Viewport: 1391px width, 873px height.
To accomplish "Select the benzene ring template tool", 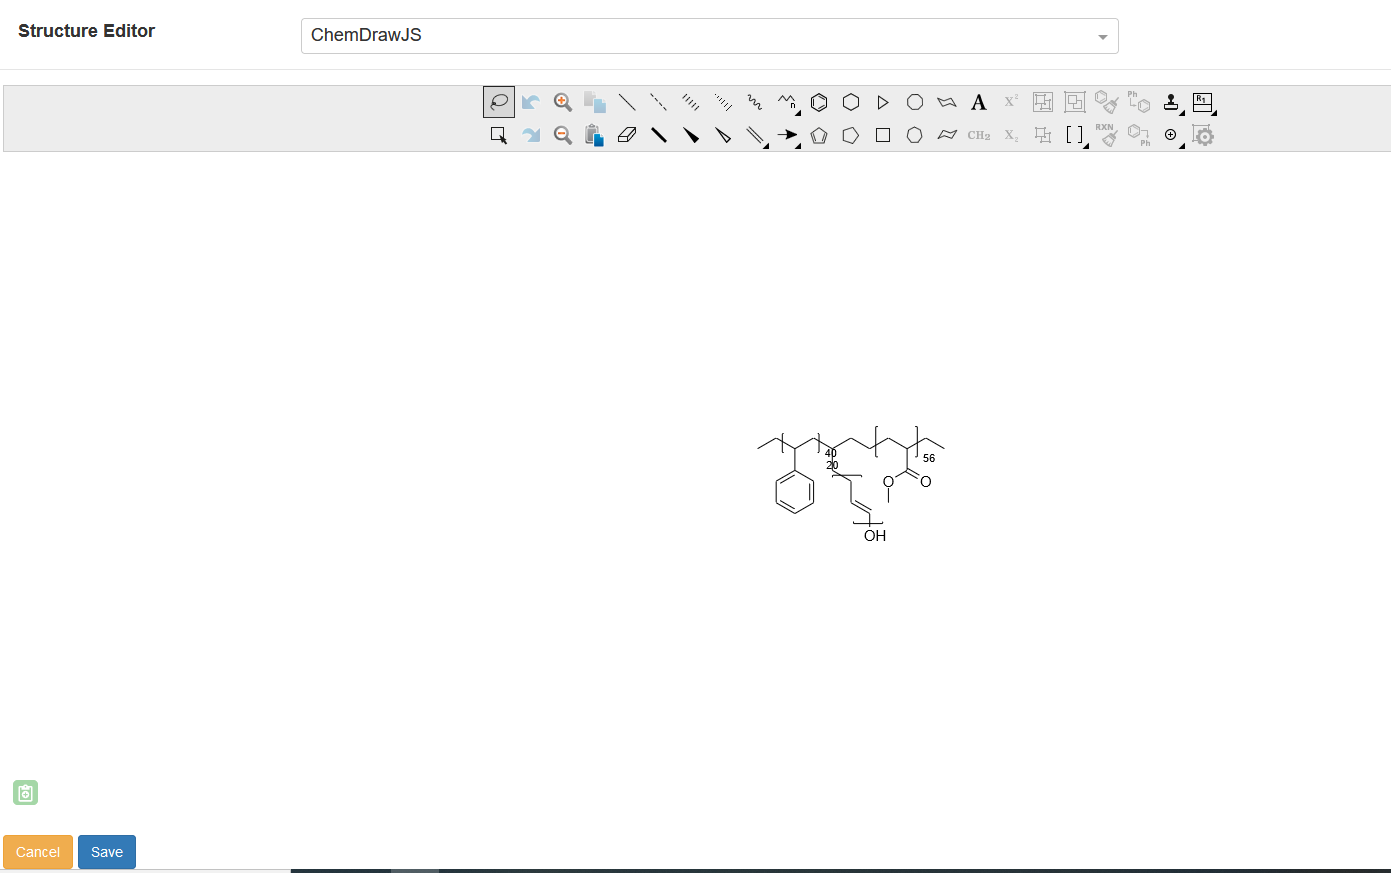I will pyautogui.click(x=818, y=101).
